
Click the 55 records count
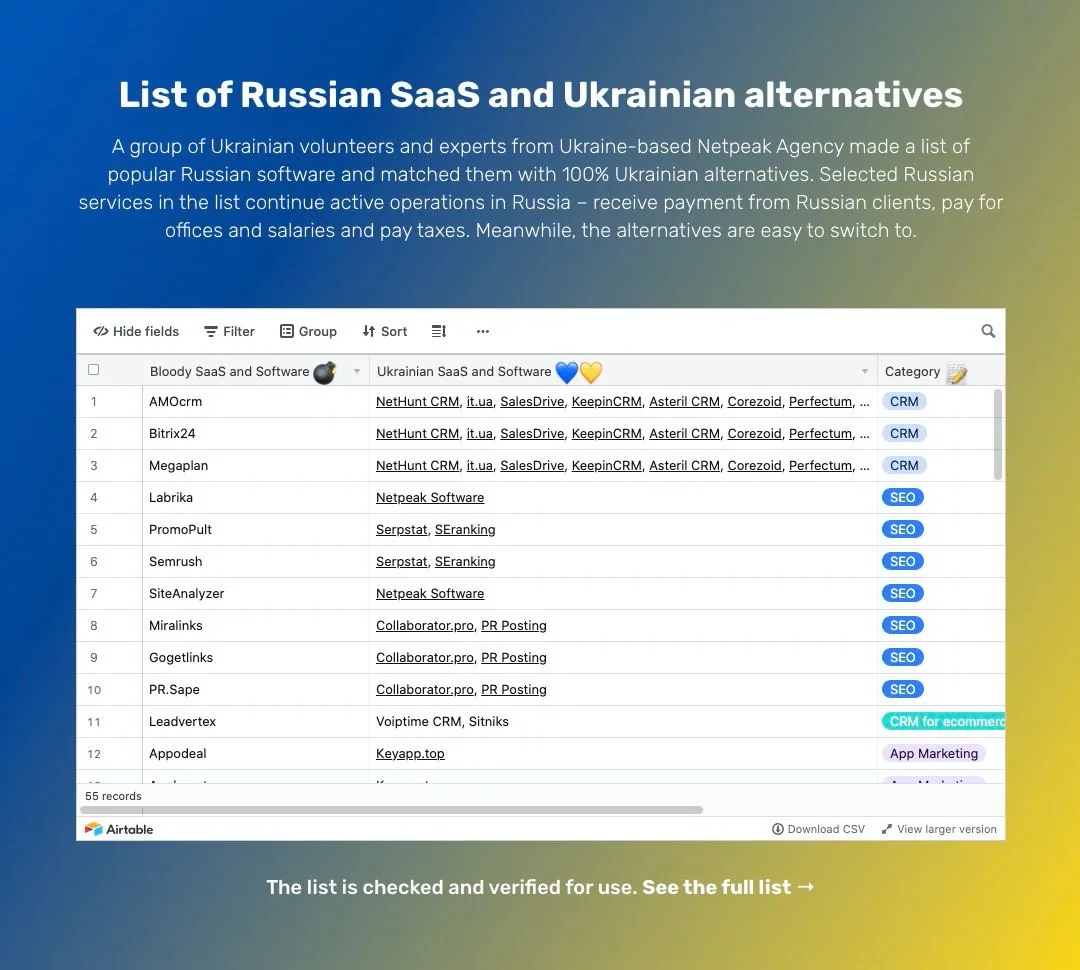pos(113,796)
